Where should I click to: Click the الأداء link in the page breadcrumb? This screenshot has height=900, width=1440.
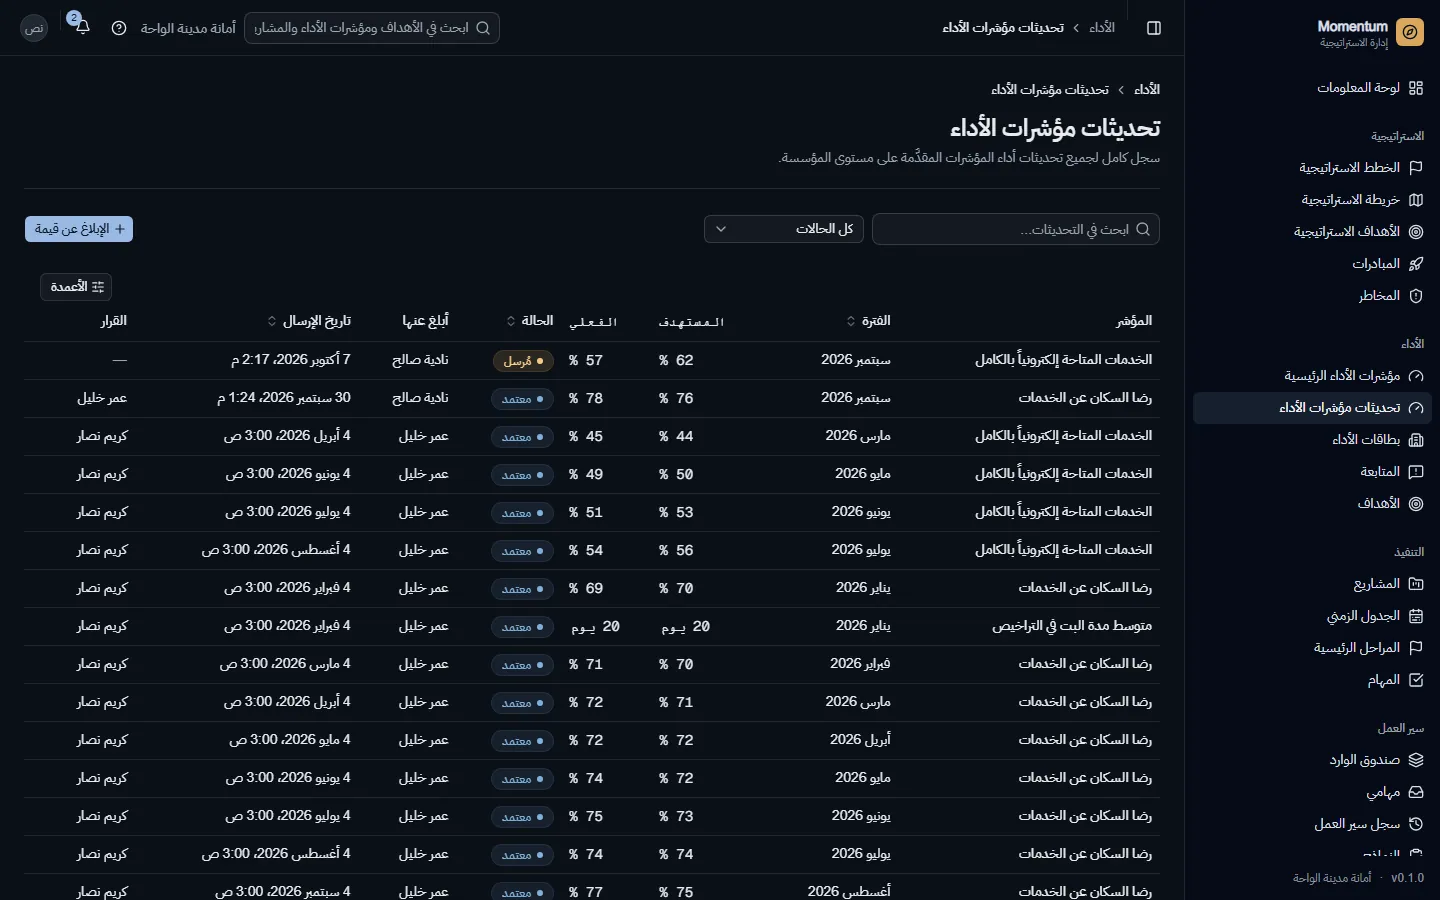[x=1147, y=89]
